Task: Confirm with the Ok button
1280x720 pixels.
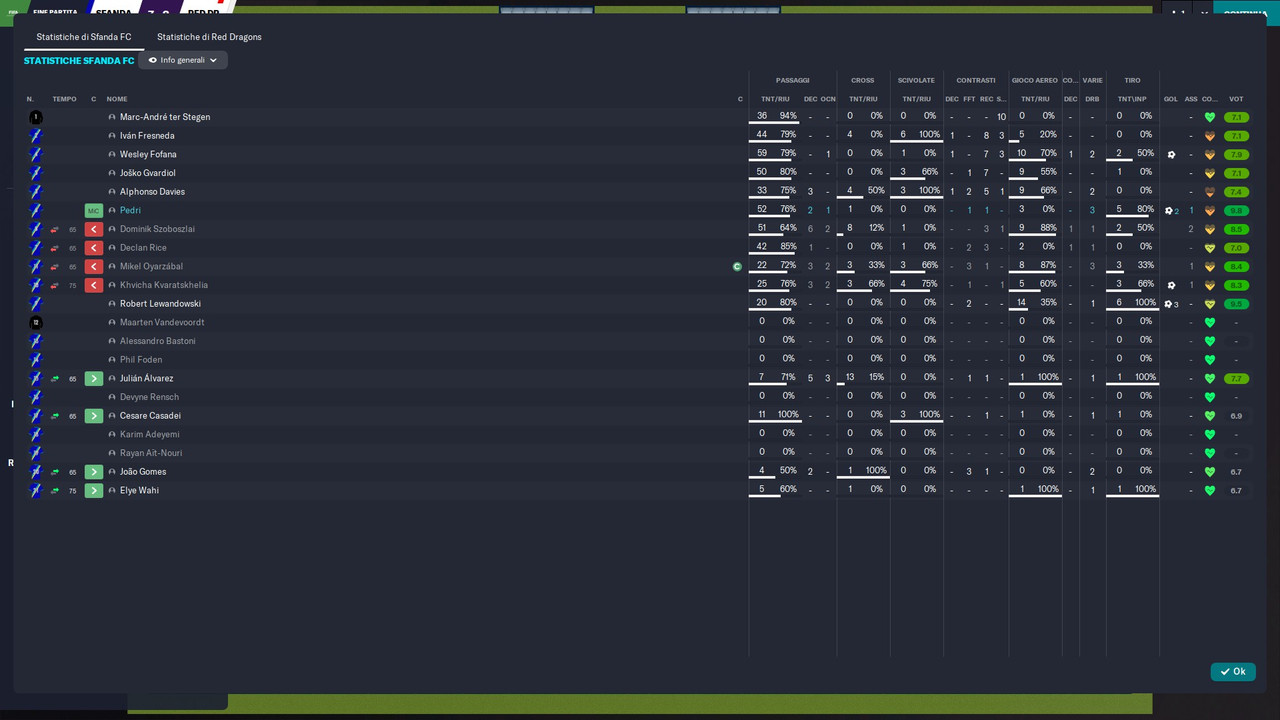Action: [1233, 672]
